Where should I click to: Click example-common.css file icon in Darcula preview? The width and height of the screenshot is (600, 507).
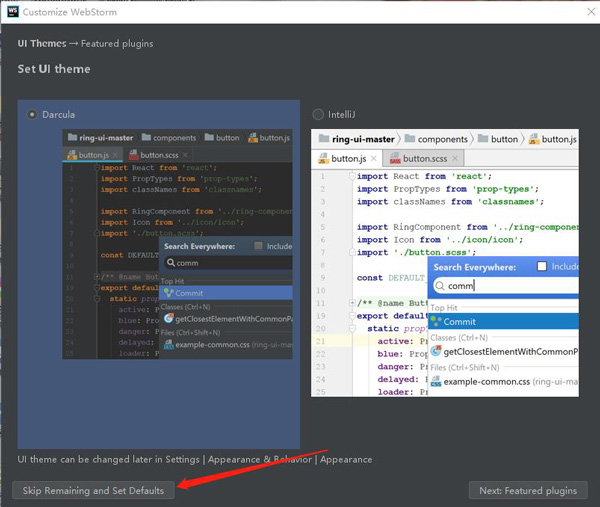pyautogui.click(x=169, y=344)
